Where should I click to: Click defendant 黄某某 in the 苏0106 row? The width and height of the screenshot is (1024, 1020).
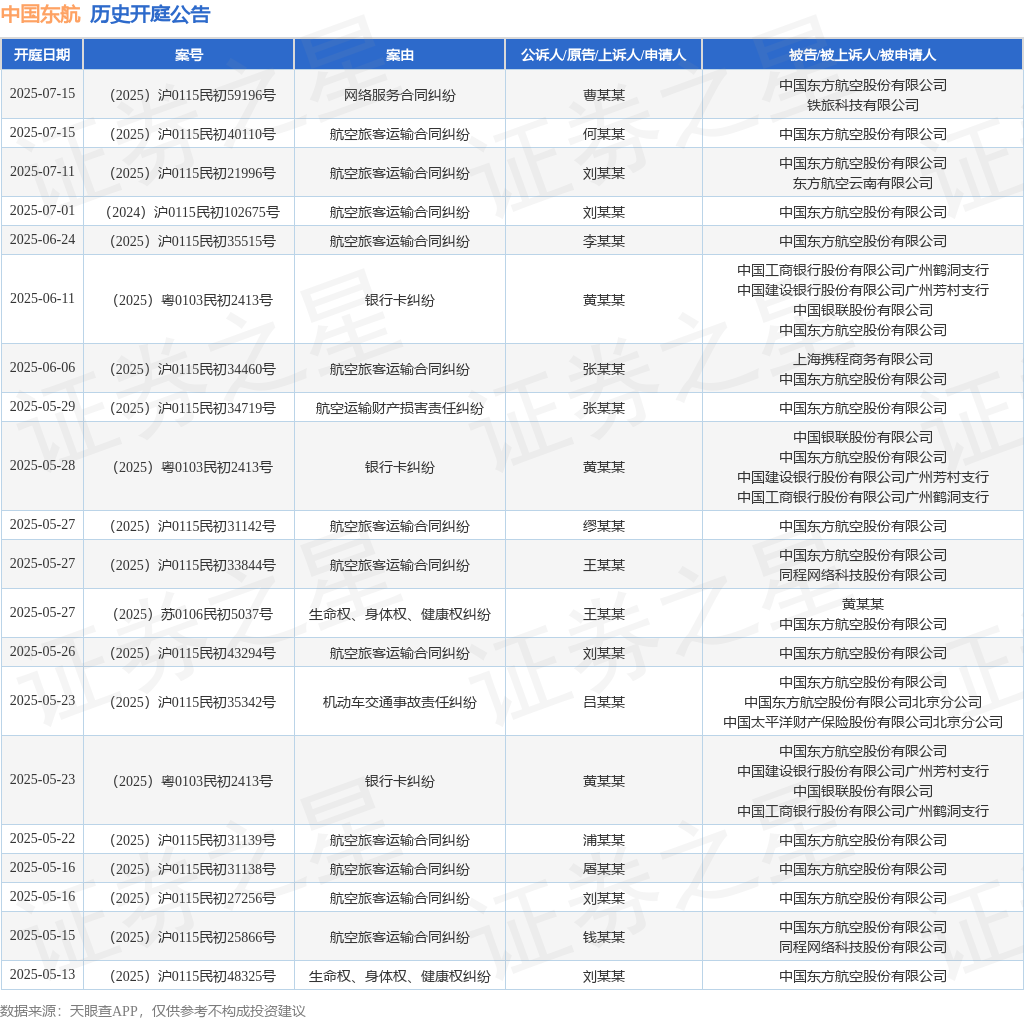click(x=863, y=603)
